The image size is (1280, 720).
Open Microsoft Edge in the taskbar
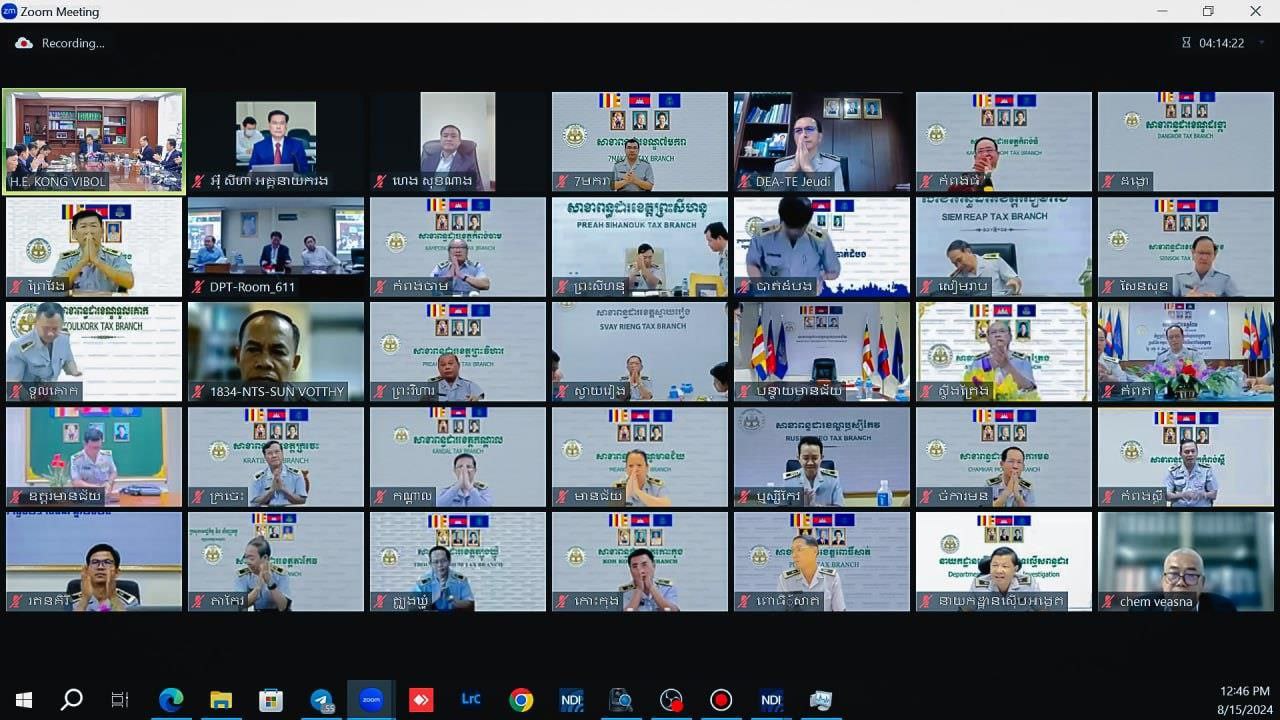tap(171, 700)
